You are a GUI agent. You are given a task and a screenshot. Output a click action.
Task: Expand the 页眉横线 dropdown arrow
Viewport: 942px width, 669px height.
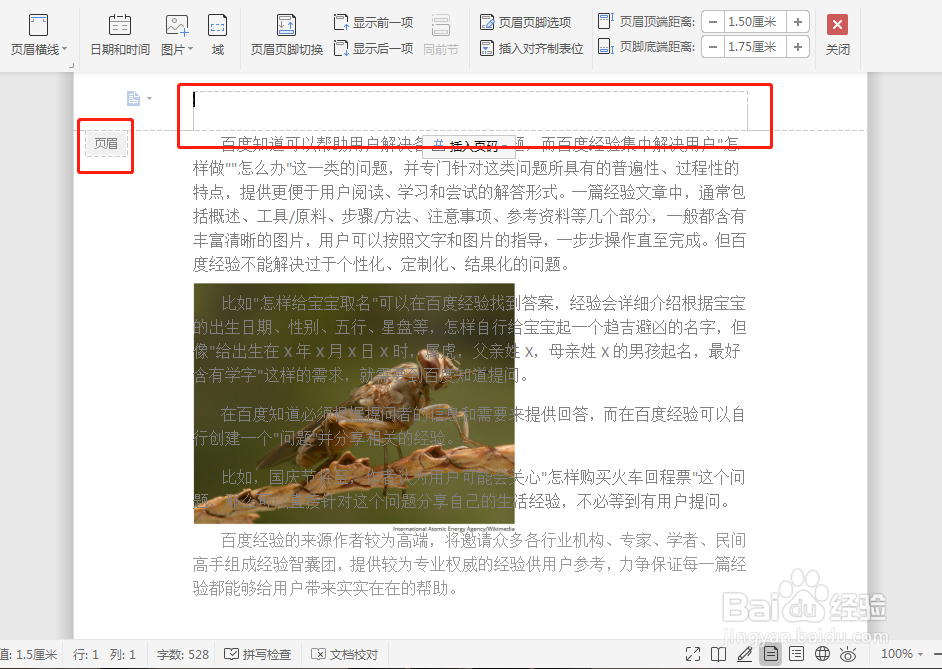pyautogui.click(x=64, y=49)
